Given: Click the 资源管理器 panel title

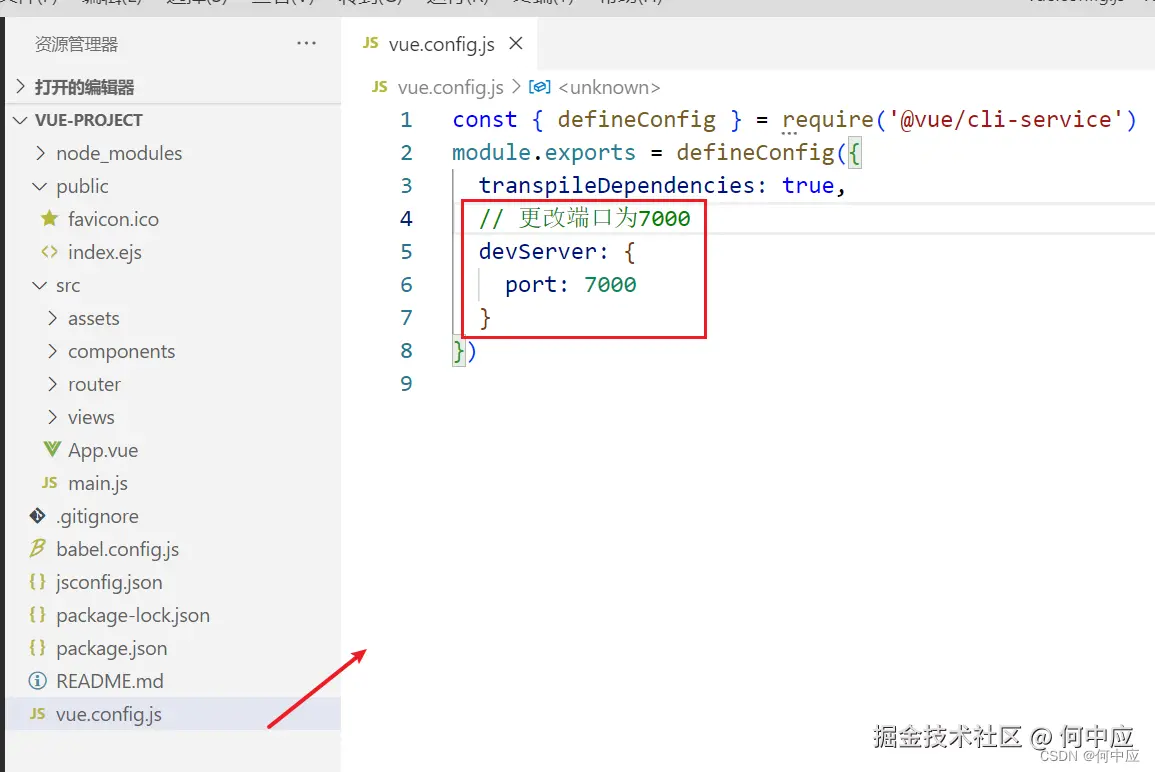Looking at the screenshot, I should 76,44.
